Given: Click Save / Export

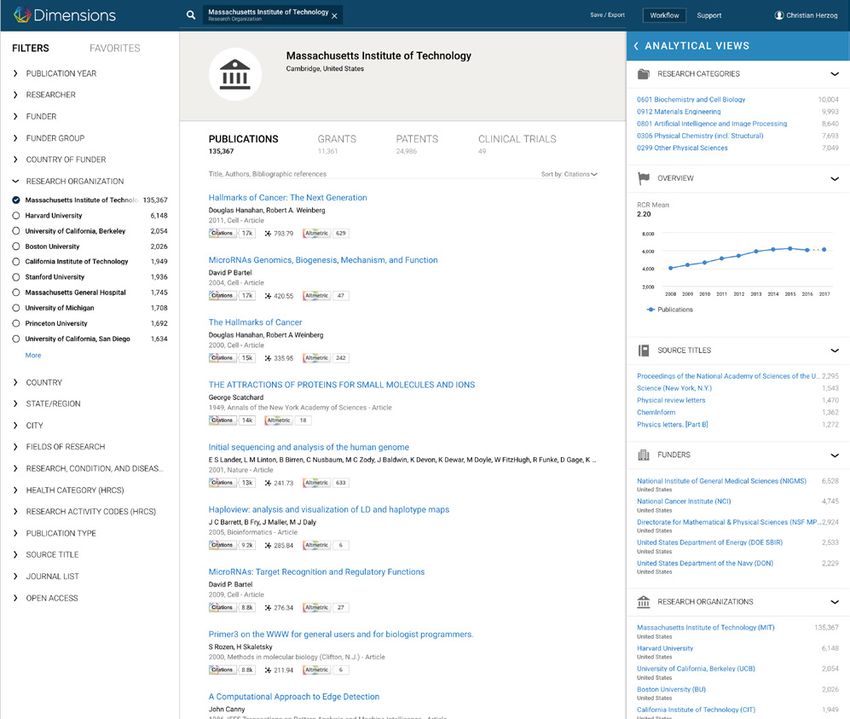Looking at the screenshot, I should pos(607,15).
